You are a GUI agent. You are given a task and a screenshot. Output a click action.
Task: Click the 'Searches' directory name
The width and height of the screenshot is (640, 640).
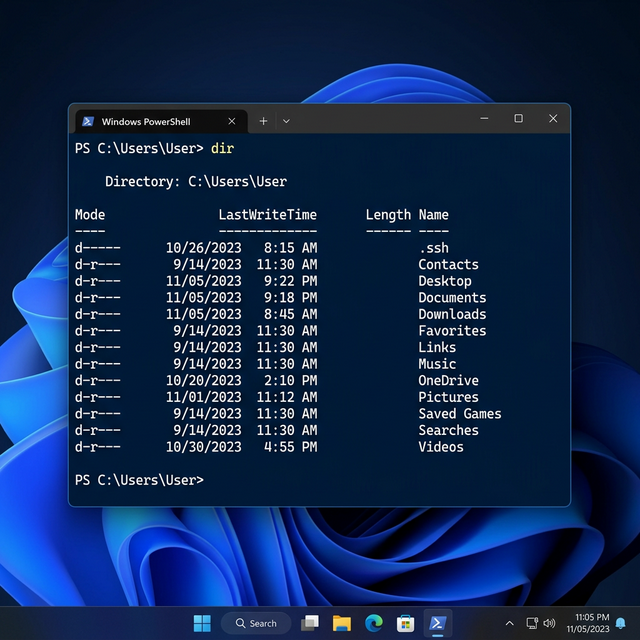pyautogui.click(x=449, y=430)
